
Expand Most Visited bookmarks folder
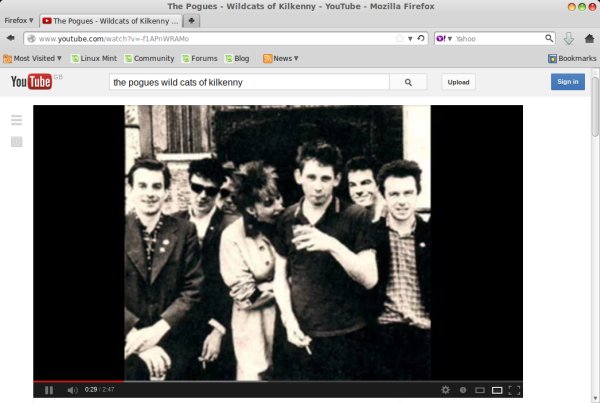(x=32, y=58)
